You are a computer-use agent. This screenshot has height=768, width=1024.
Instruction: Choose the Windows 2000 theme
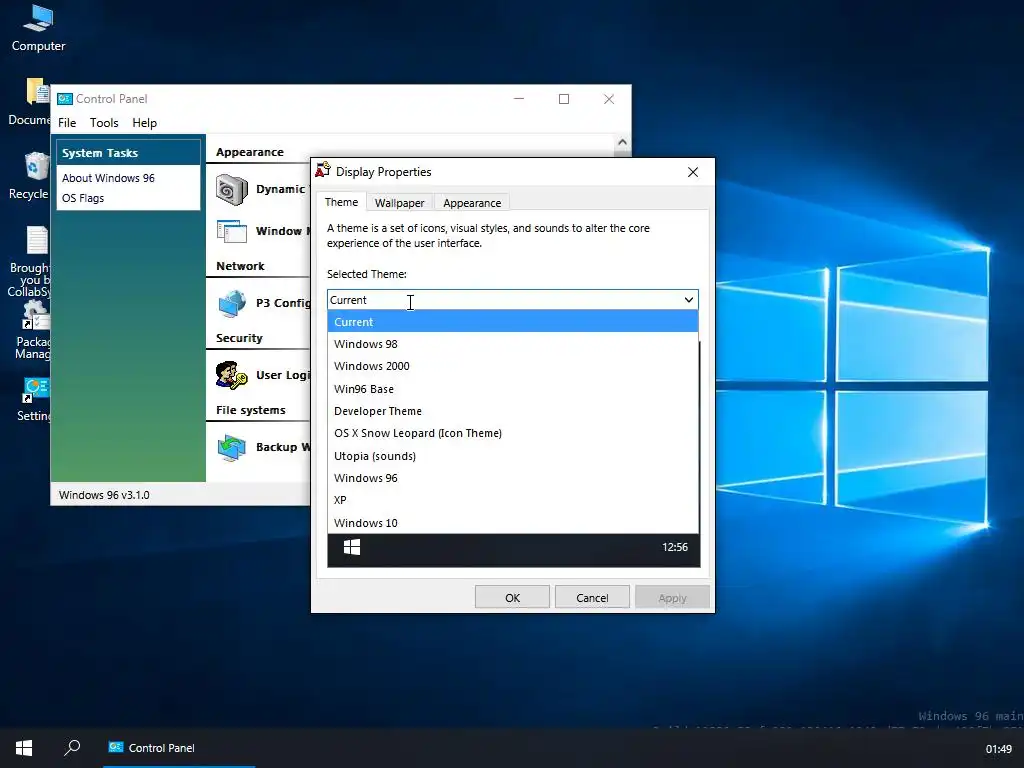[x=513, y=366]
